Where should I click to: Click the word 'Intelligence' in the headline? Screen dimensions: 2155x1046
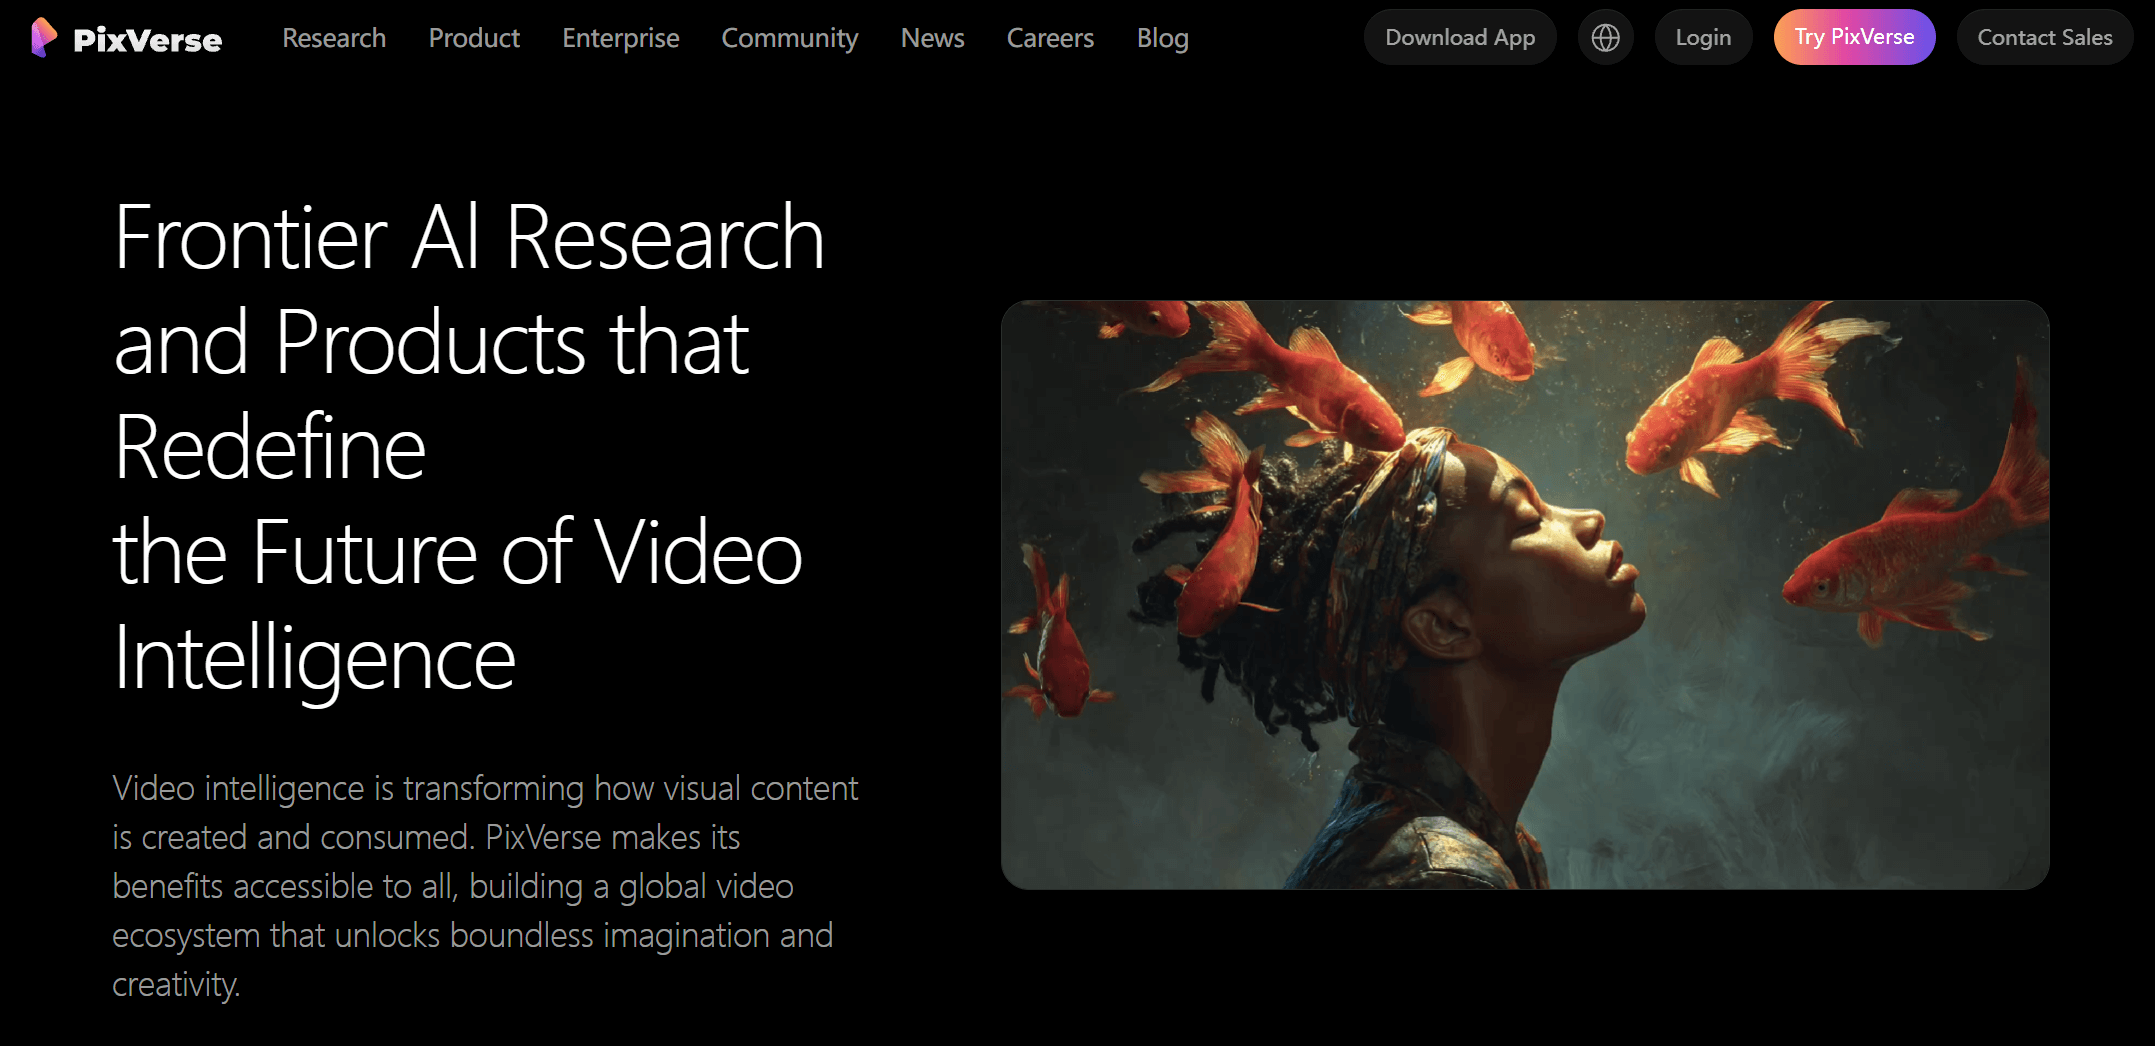click(x=314, y=658)
